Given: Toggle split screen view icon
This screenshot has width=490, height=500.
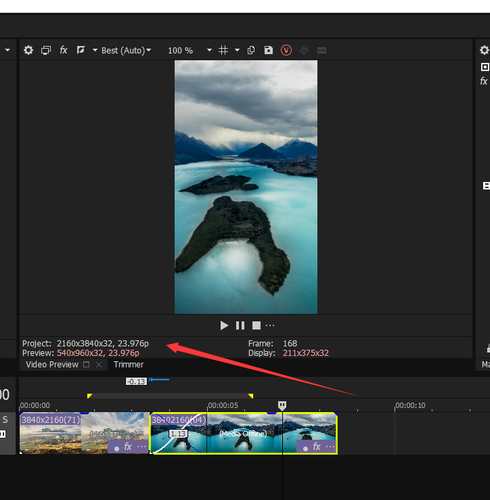Looking at the screenshot, I should [x=81, y=50].
